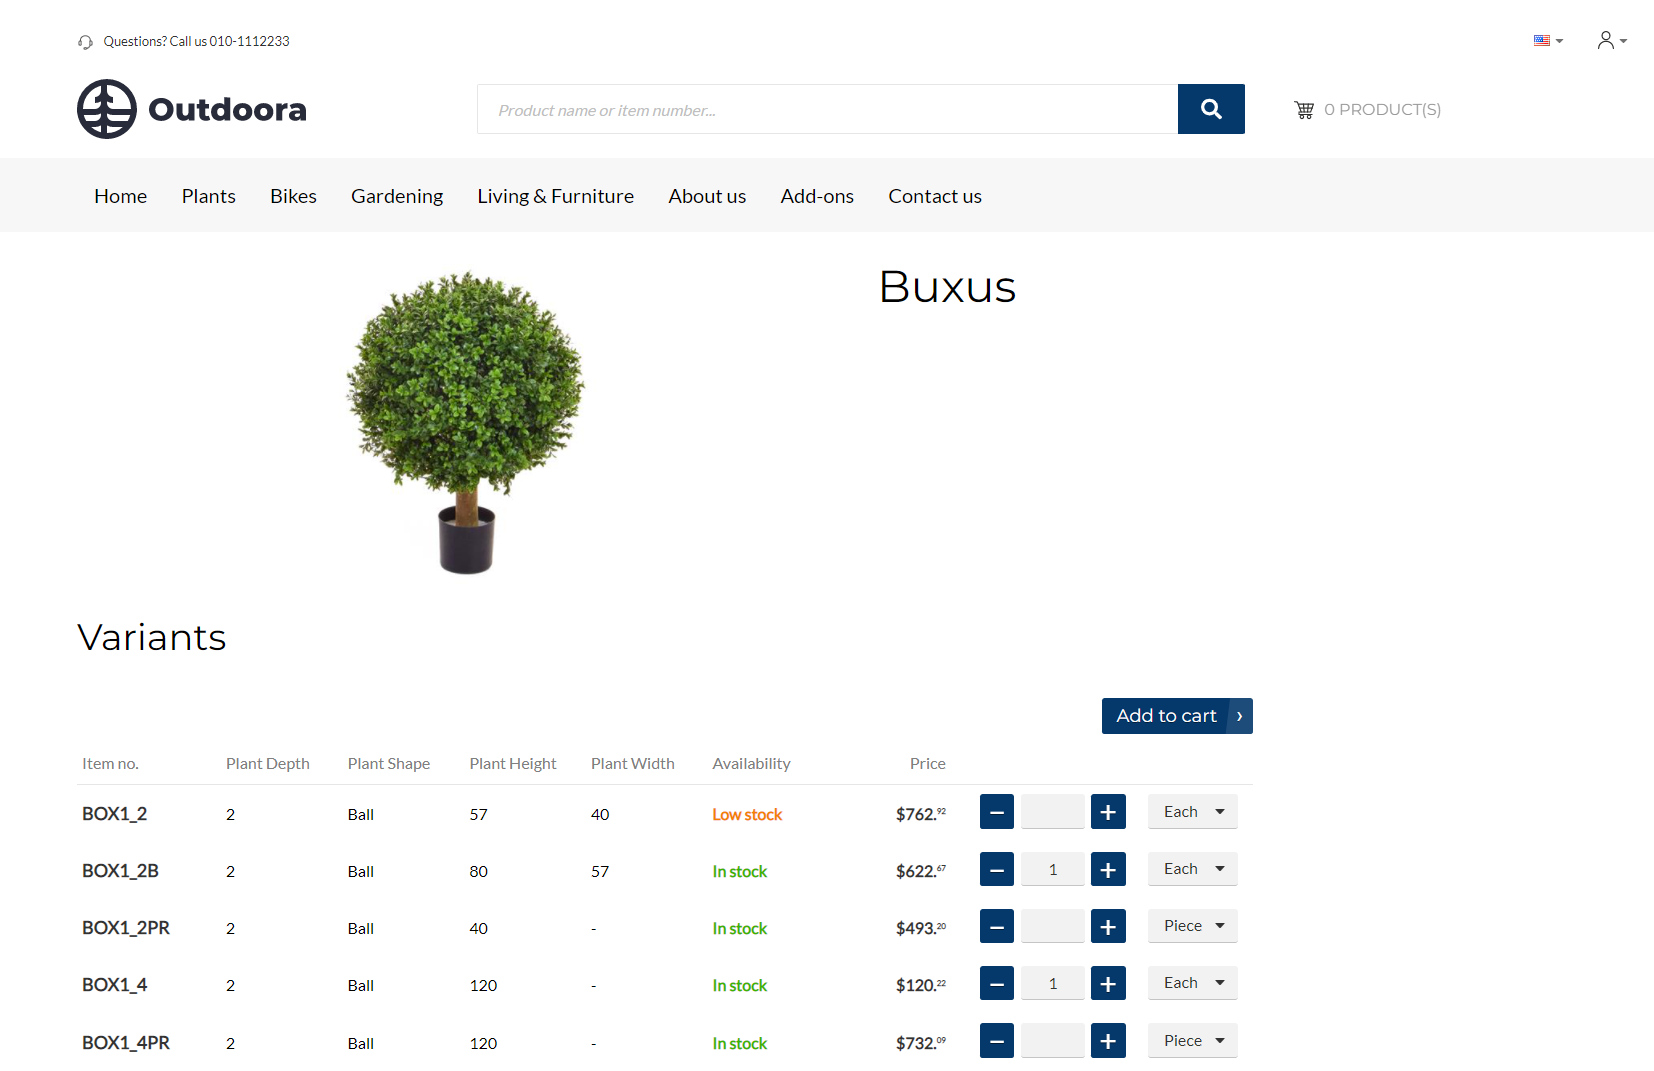
Task: Click 0 PRODUCT(S) cart link
Action: (1382, 110)
